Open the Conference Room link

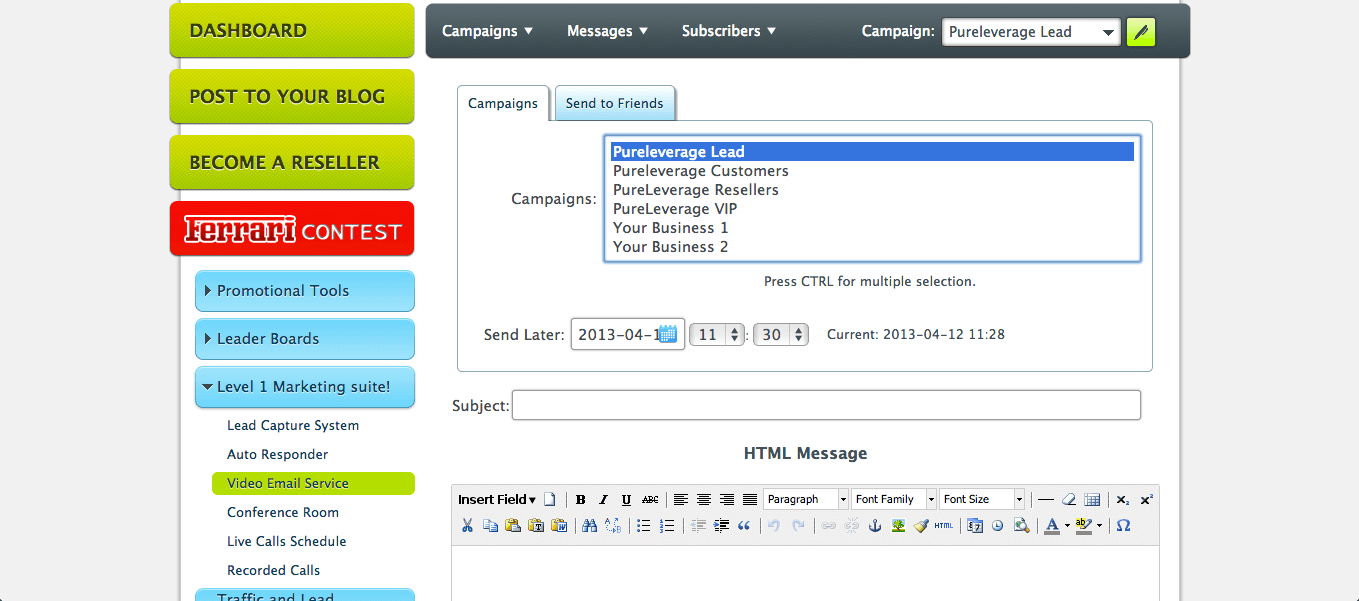[283, 512]
